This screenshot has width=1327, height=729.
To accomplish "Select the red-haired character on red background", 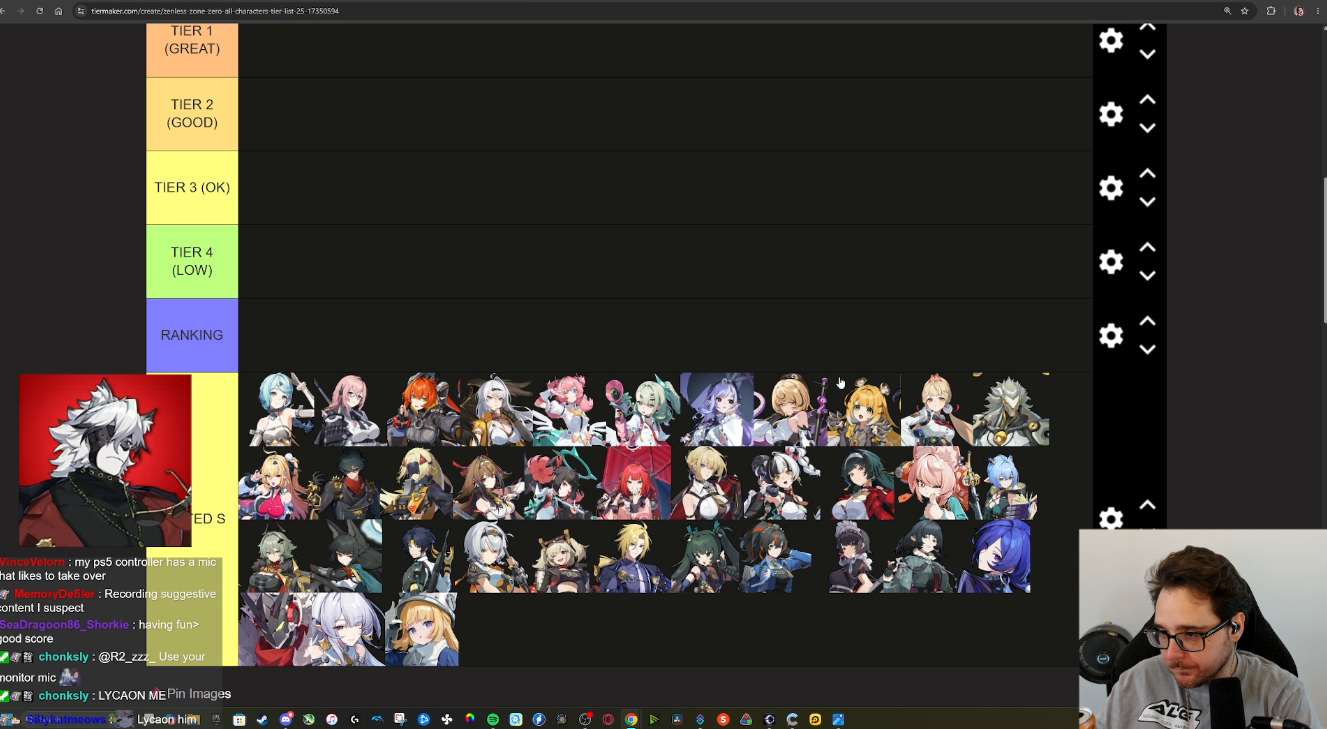I will pos(634,483).
